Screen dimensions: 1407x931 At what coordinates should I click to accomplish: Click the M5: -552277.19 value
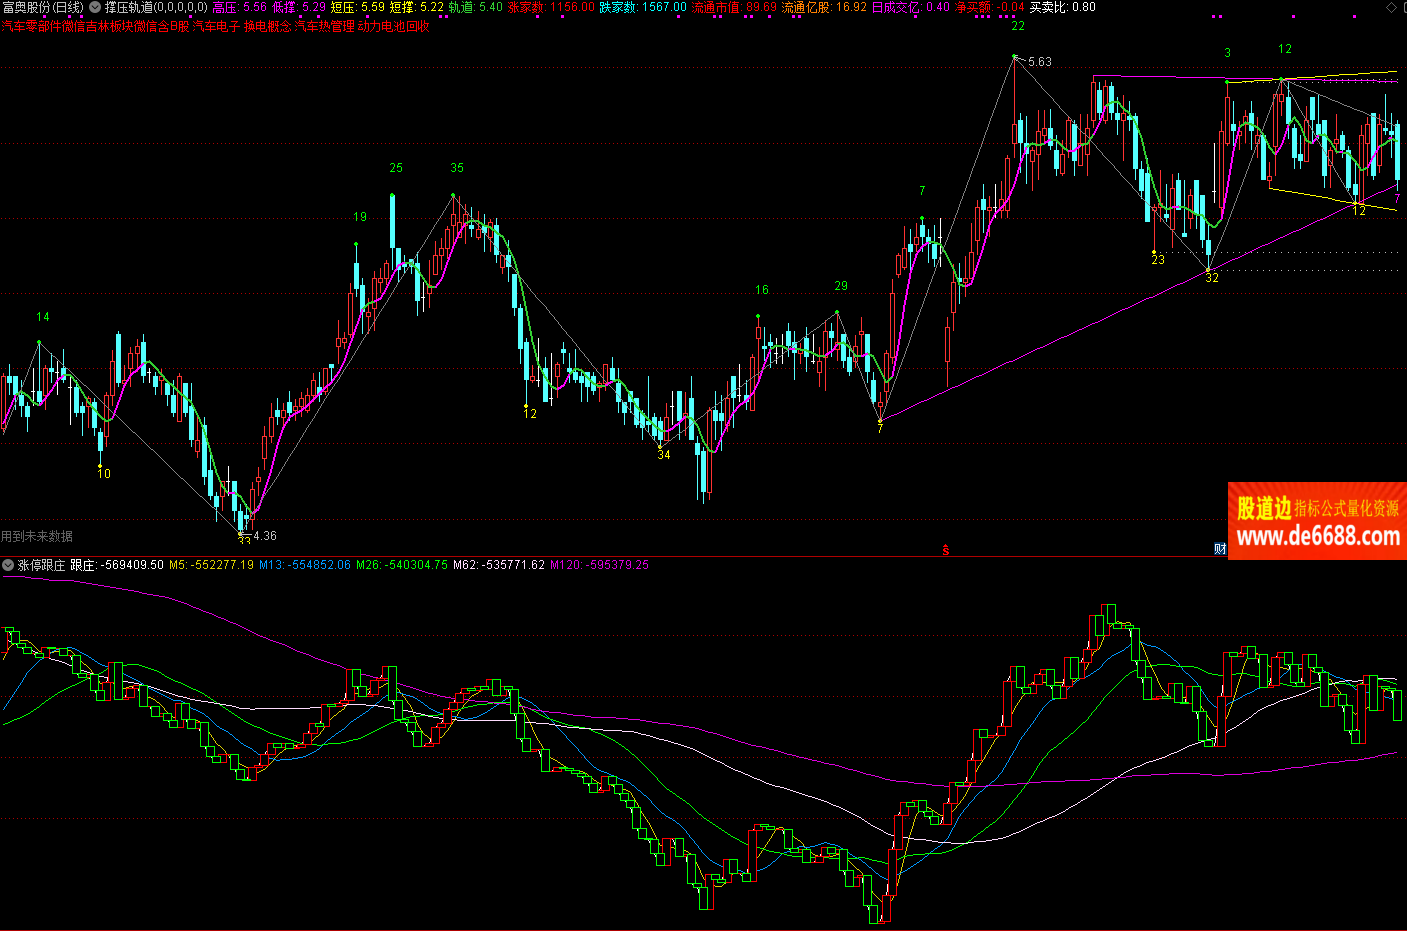click(x=211, y=565)
